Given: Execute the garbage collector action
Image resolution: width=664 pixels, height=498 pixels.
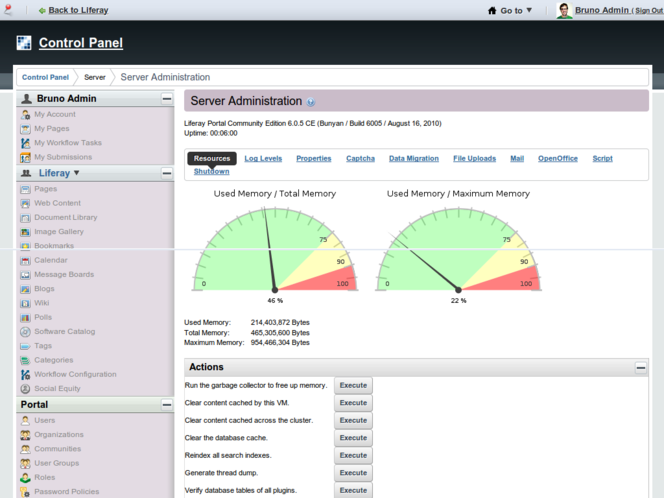Looking at the screenshot, I should click(x=353, y=385).
